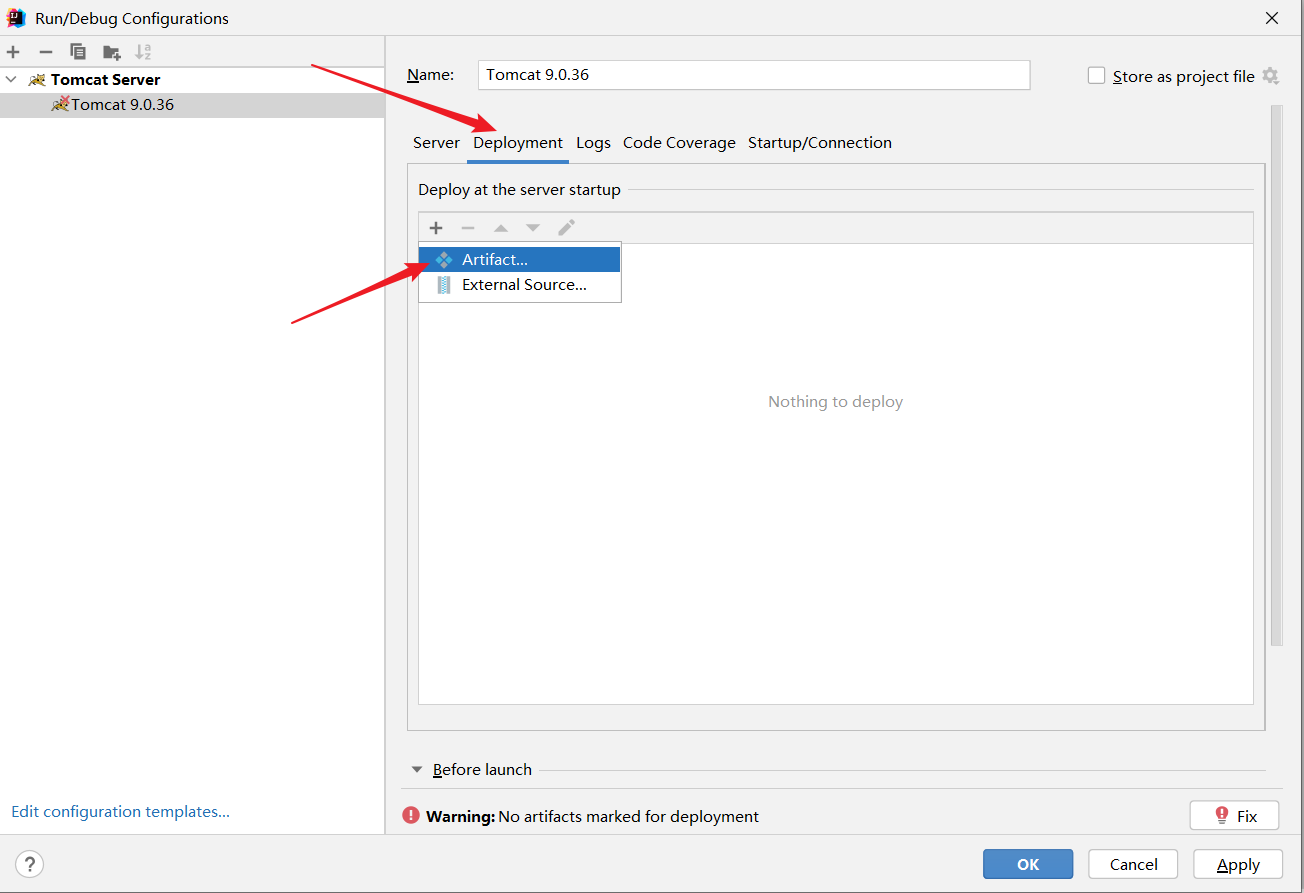The height and width of the screenshot is (893, 1304).
Task: Move deployment item down arrow
Action: [533, 228]
